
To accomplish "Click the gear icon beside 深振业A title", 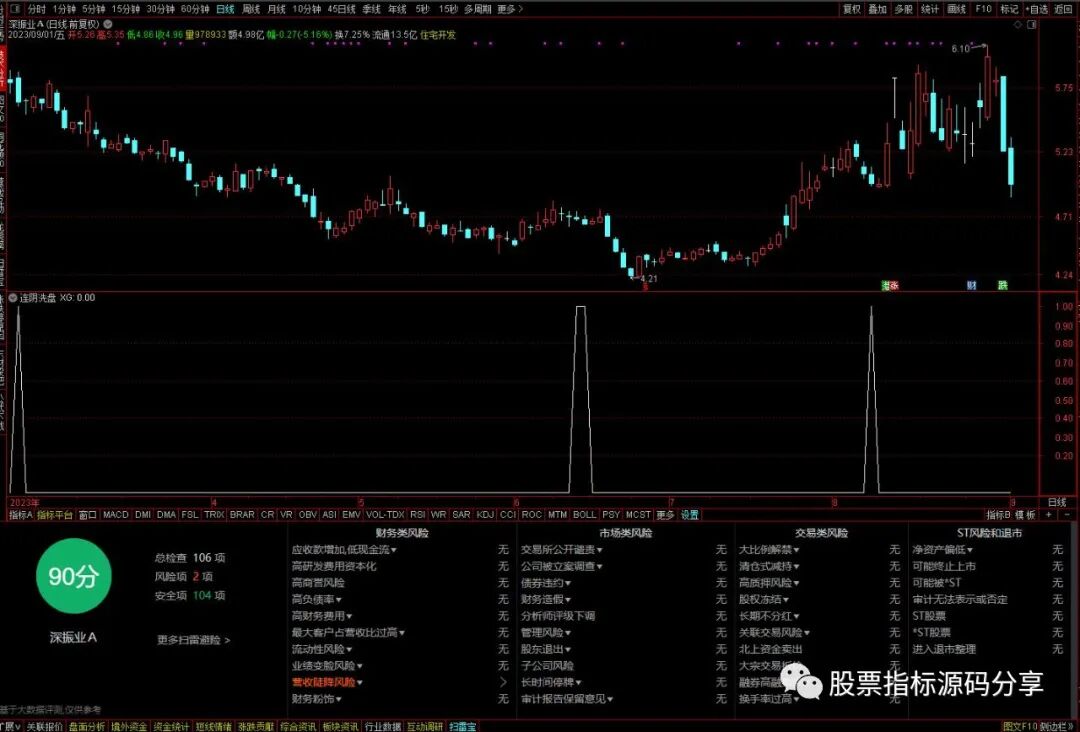I will [x=107, y=24].
